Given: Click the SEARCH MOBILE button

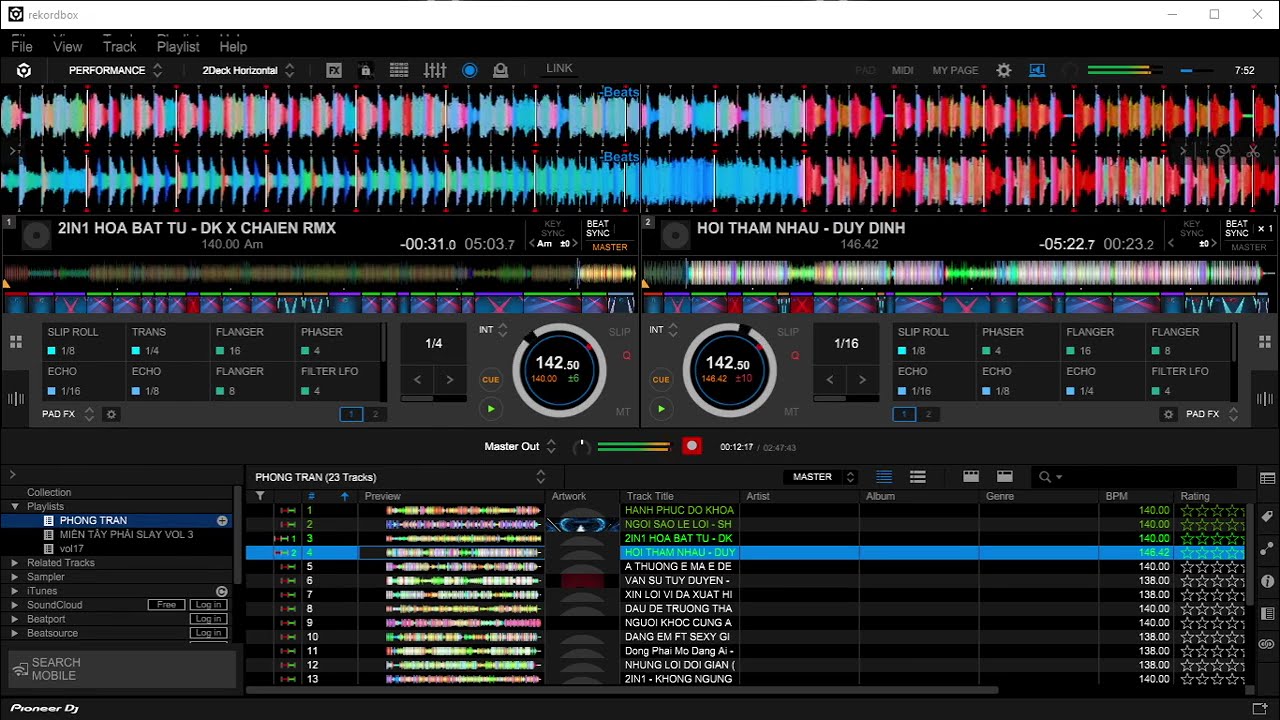Looking at the screenshot, I should [123, 669].
